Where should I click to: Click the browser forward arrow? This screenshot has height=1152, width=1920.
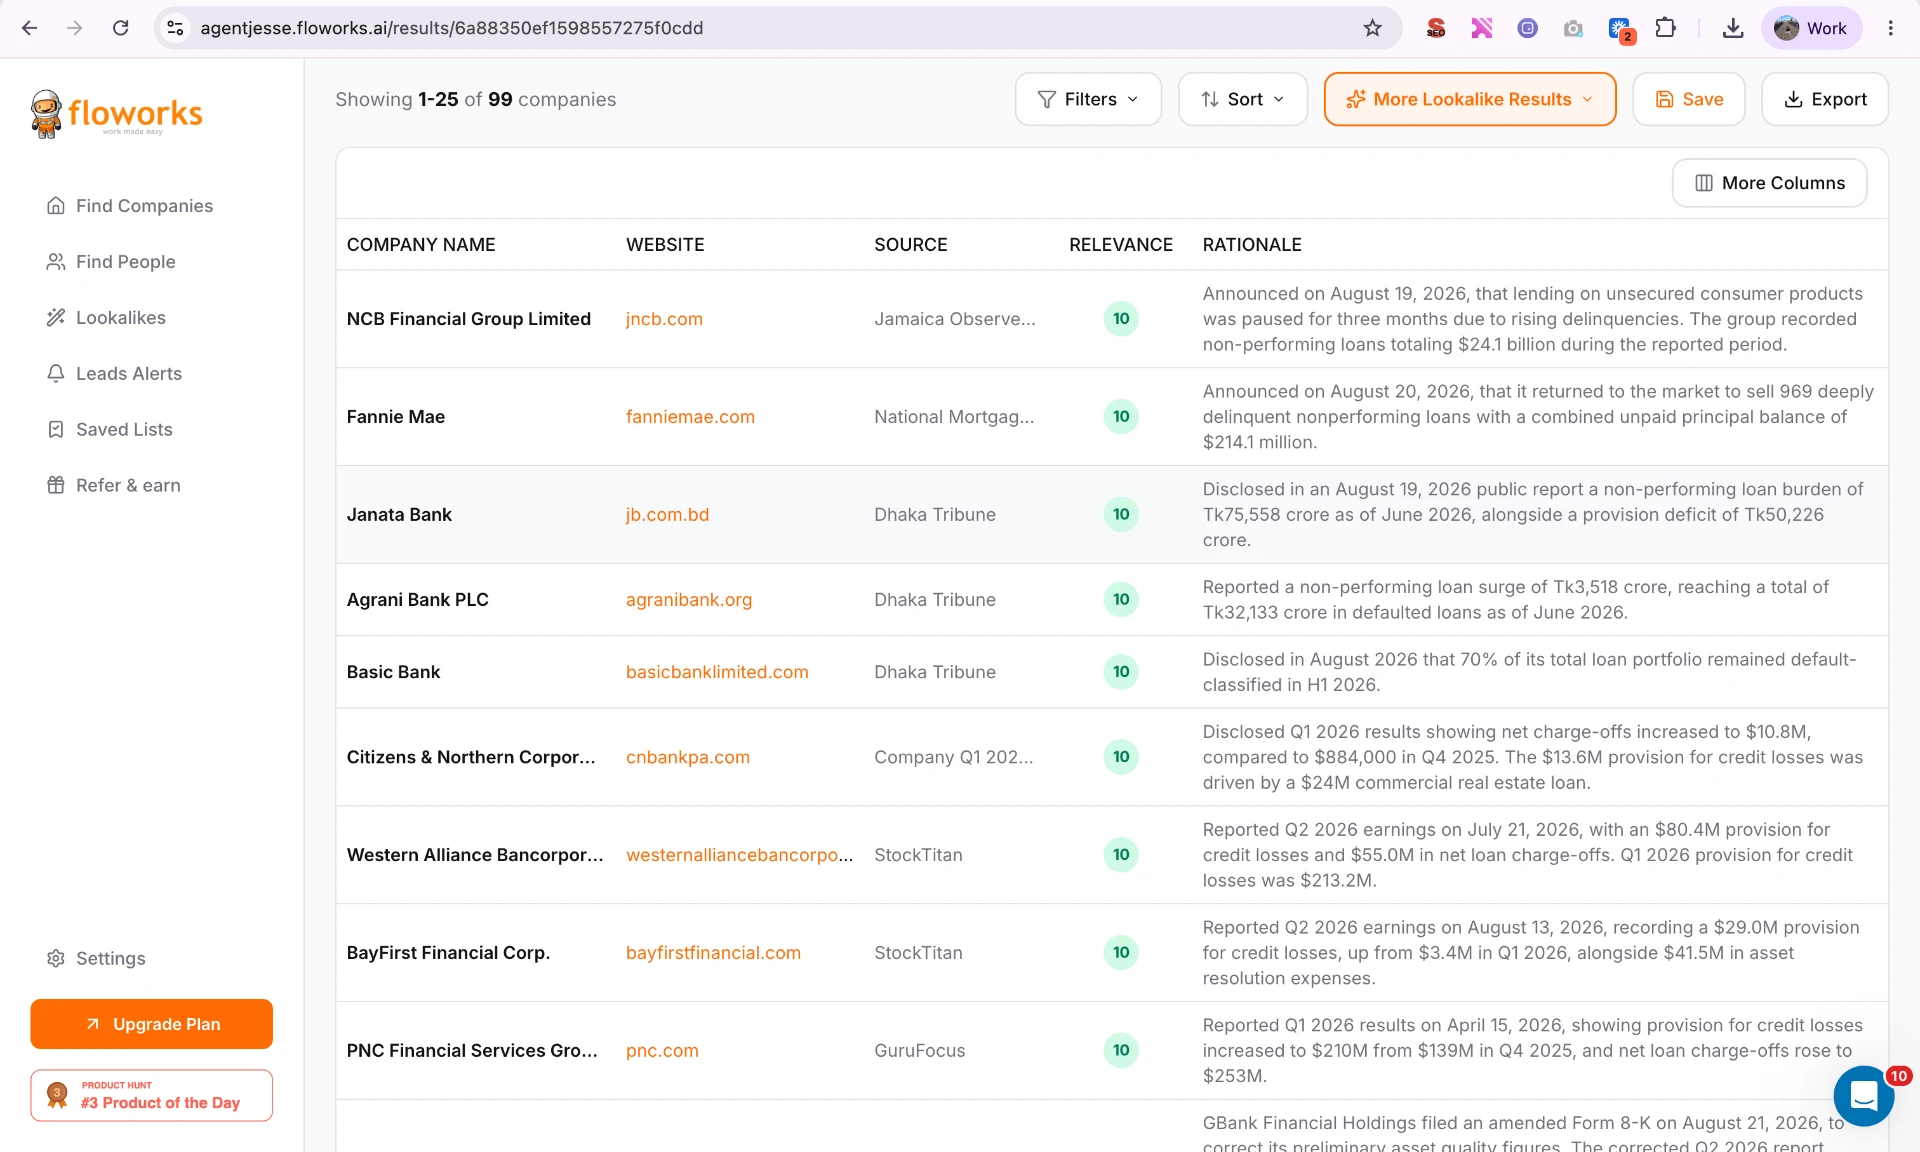click(x=75, y=28)
